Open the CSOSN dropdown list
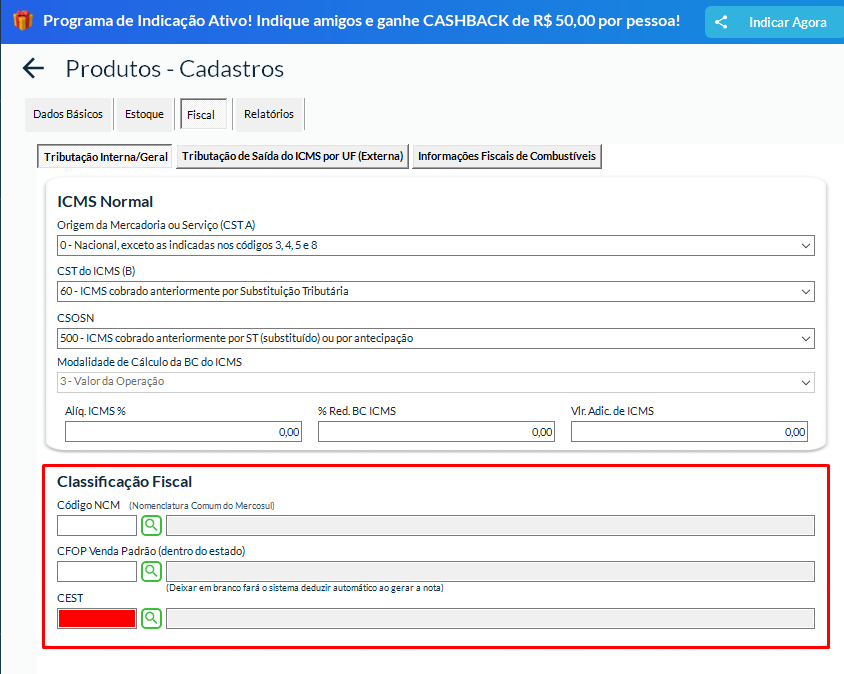844x674 pixels. tap(435, 338)
